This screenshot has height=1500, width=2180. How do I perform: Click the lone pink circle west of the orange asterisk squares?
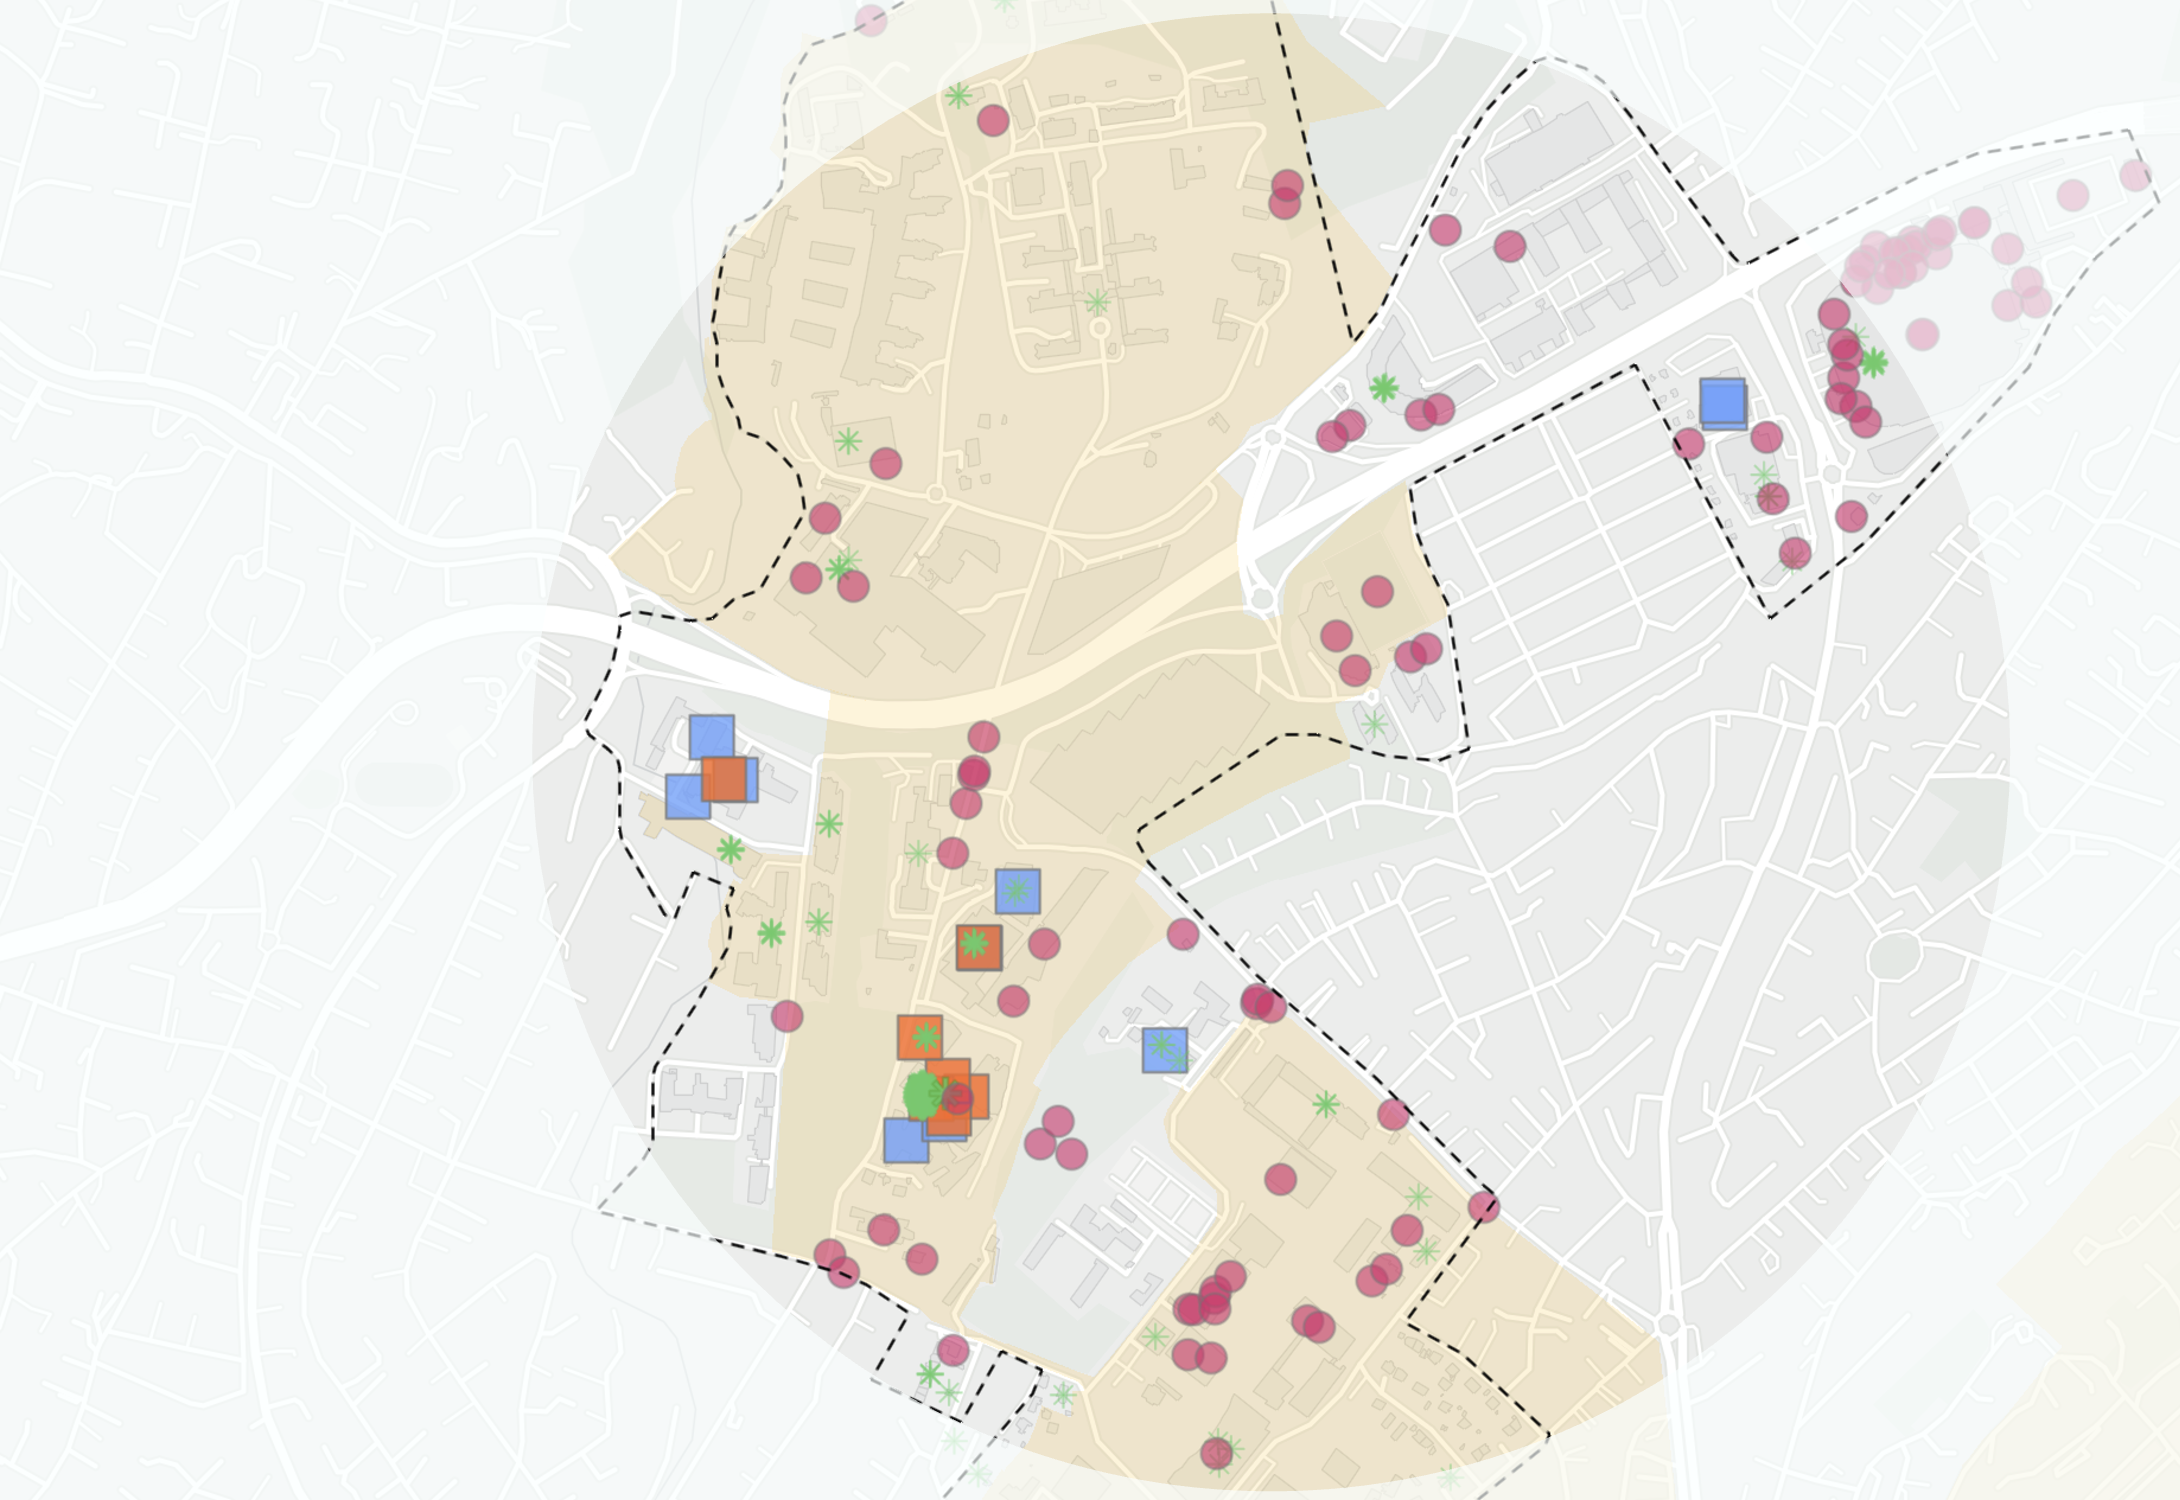(787, 1017)
